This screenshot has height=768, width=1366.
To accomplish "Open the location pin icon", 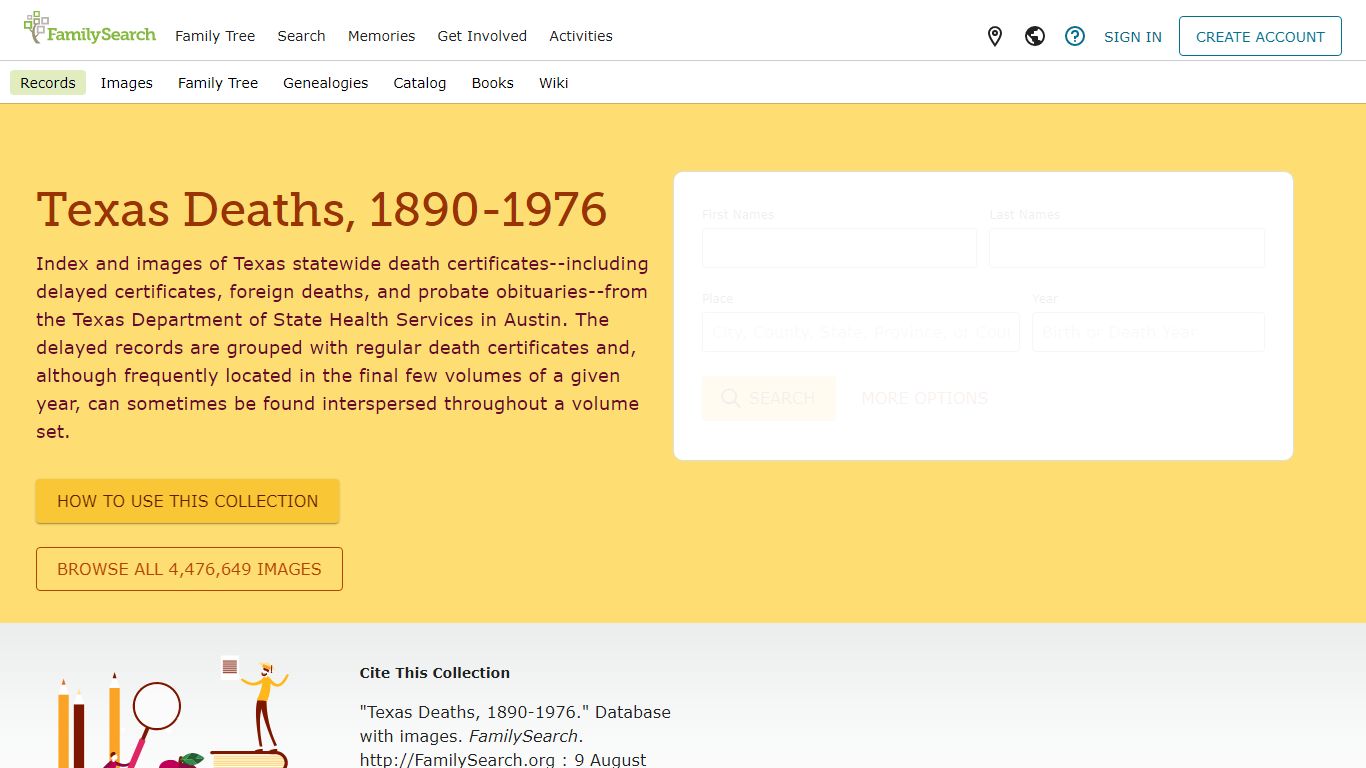I will click(x=995, y=37).
